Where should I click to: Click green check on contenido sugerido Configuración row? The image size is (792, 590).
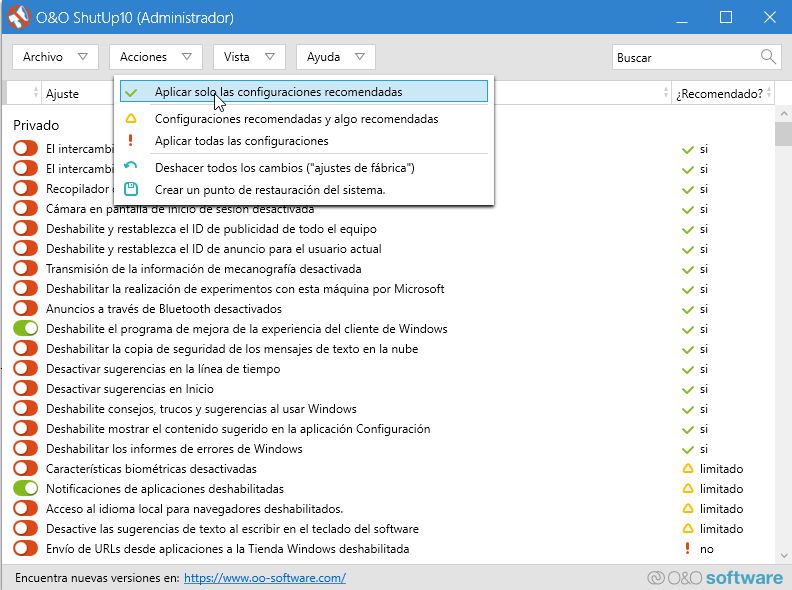pyautogui.click(x=687, y=430)
